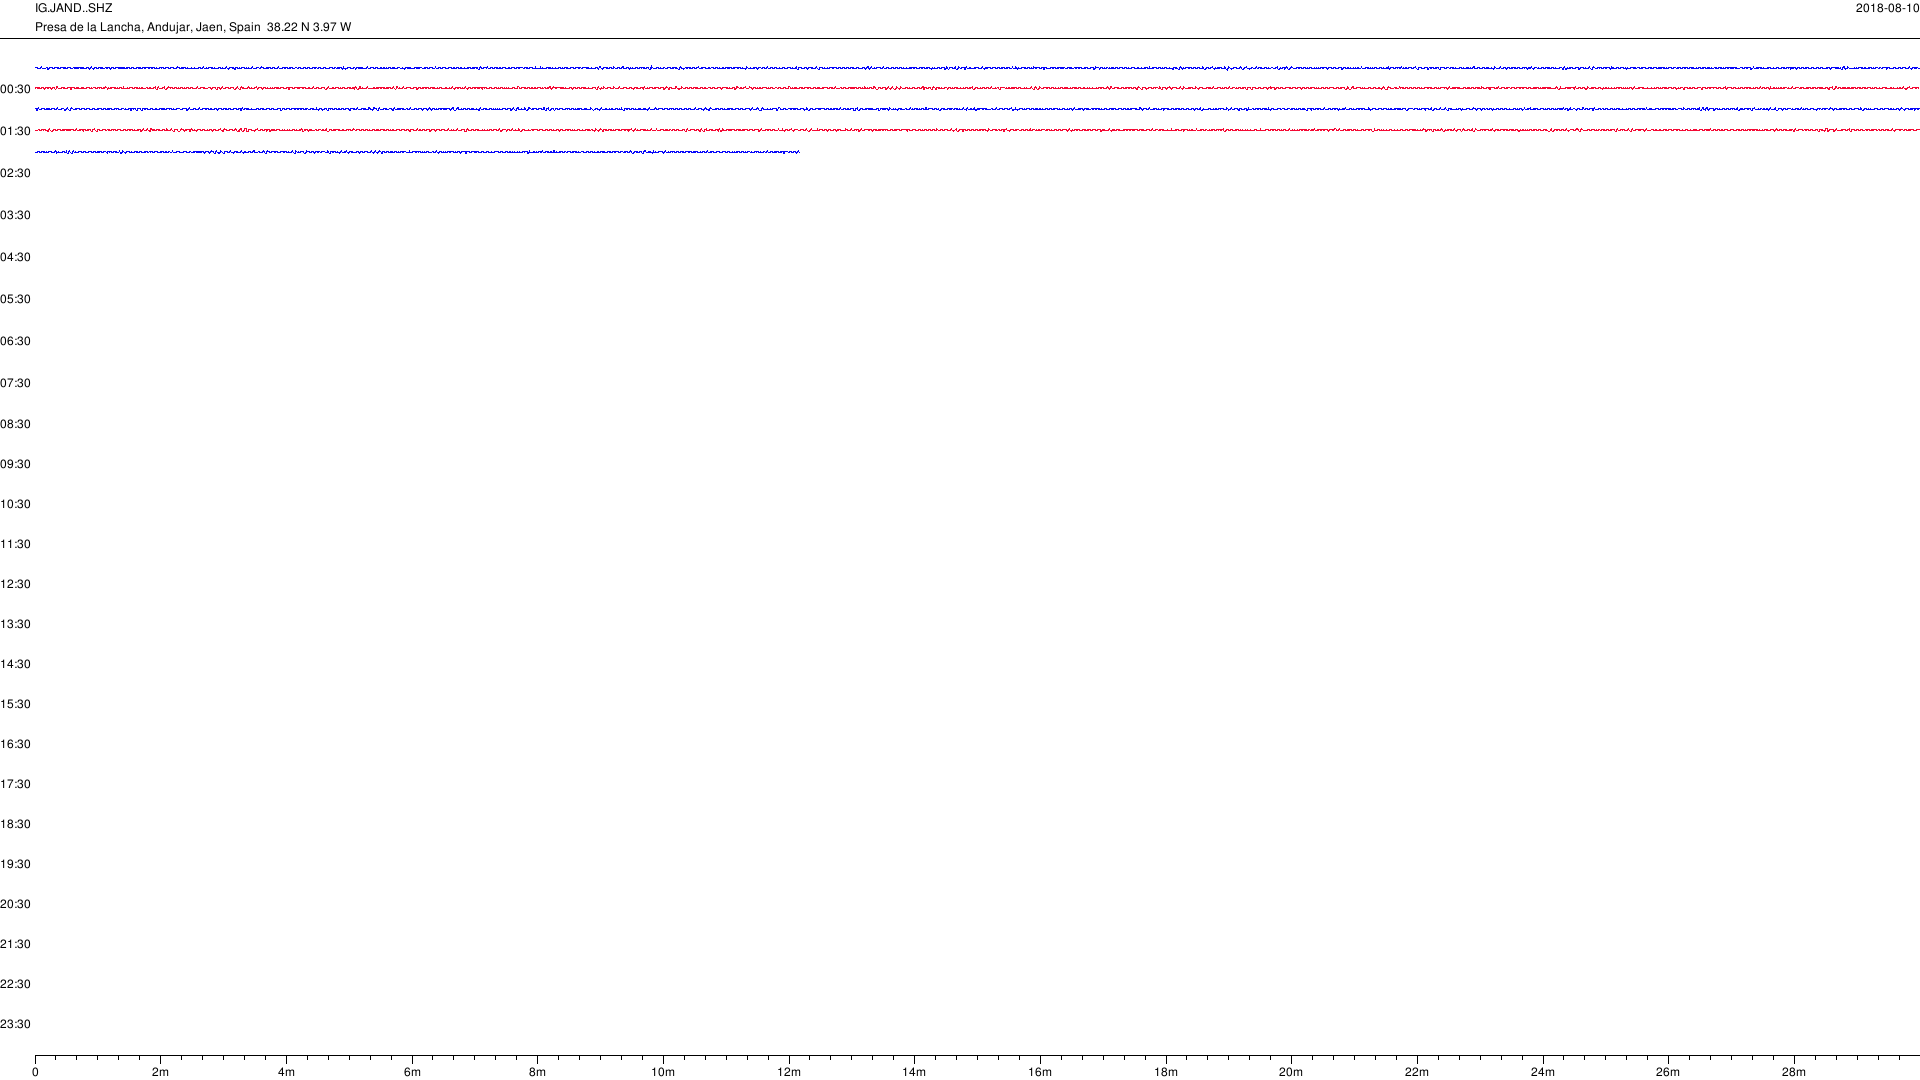The height and width of the screenshot is (1080, 1920).
Task: Select the 01:30 time label
Action: 15,131
